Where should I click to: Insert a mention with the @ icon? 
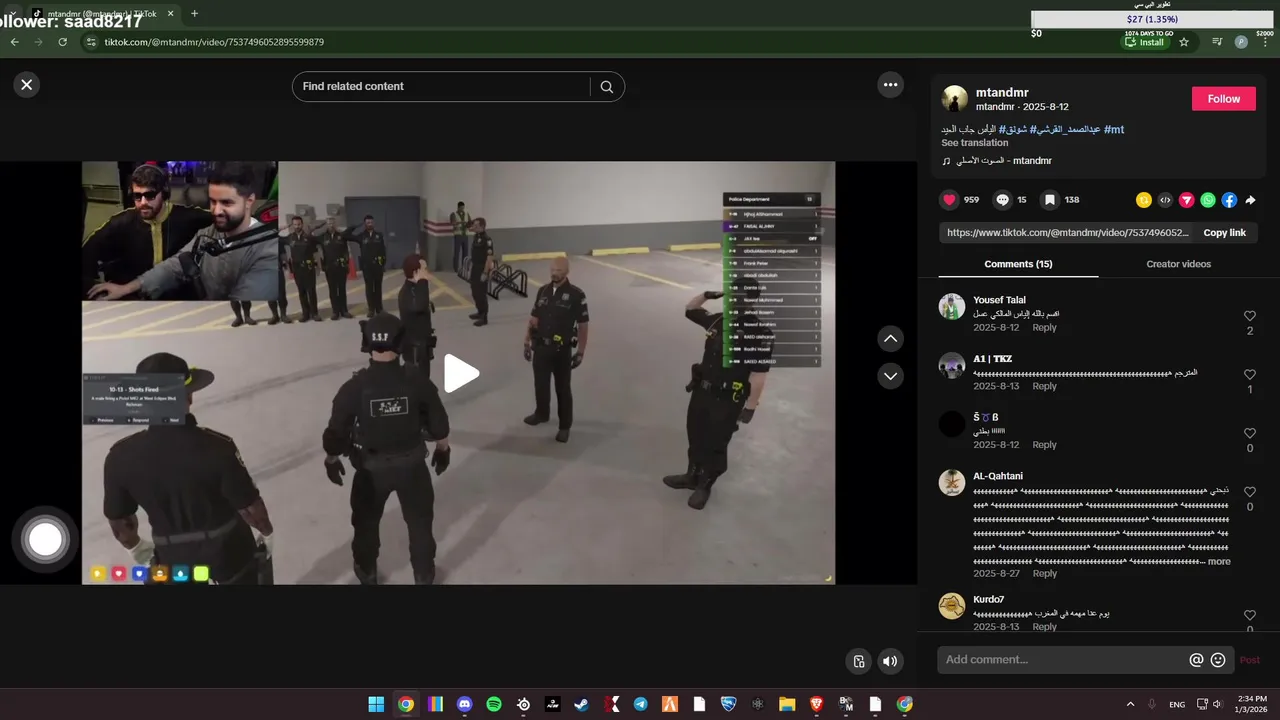pyautogui.click(x=1196, y=660)
